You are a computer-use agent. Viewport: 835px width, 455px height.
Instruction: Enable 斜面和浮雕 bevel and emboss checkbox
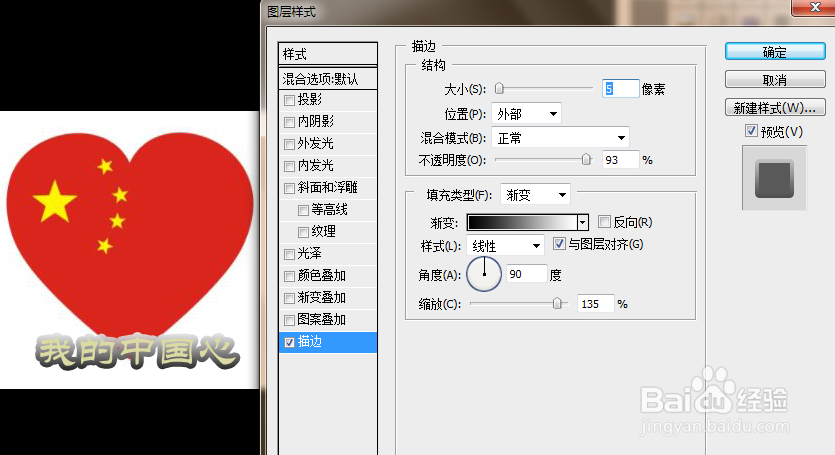[289, 188]
